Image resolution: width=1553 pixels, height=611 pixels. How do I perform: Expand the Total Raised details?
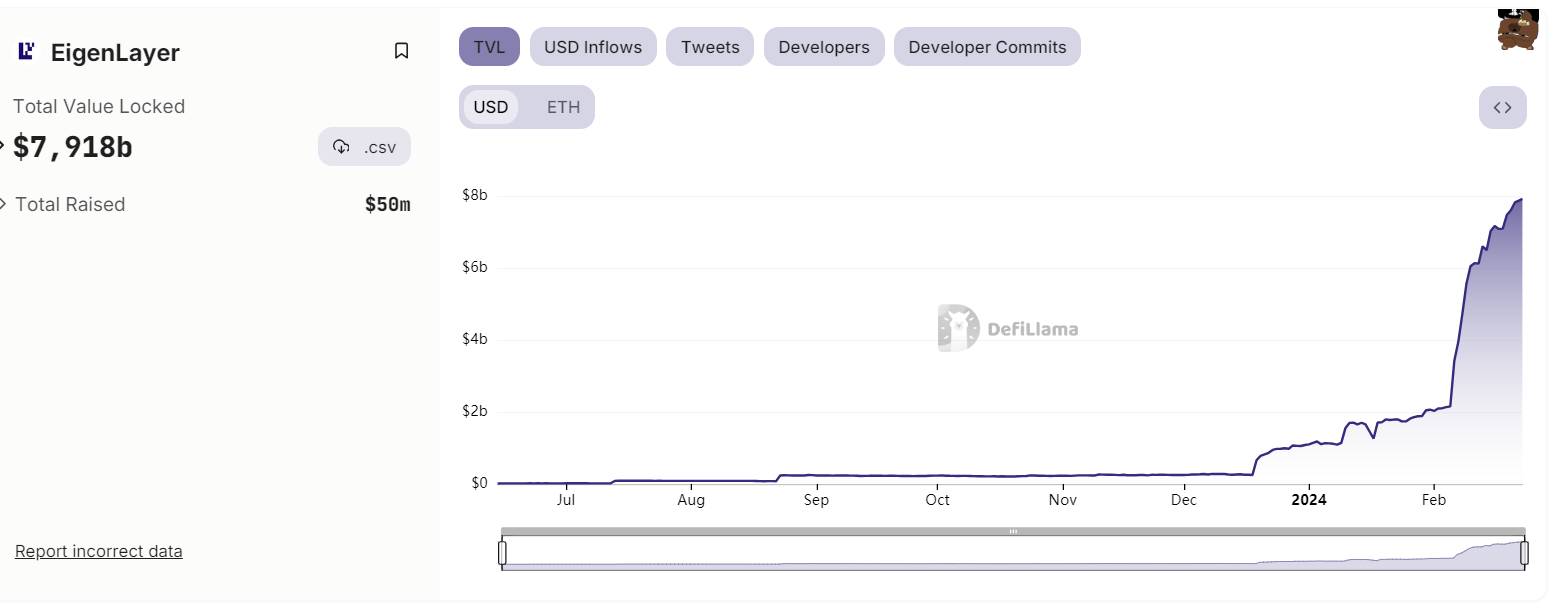(x=4, y=204)
